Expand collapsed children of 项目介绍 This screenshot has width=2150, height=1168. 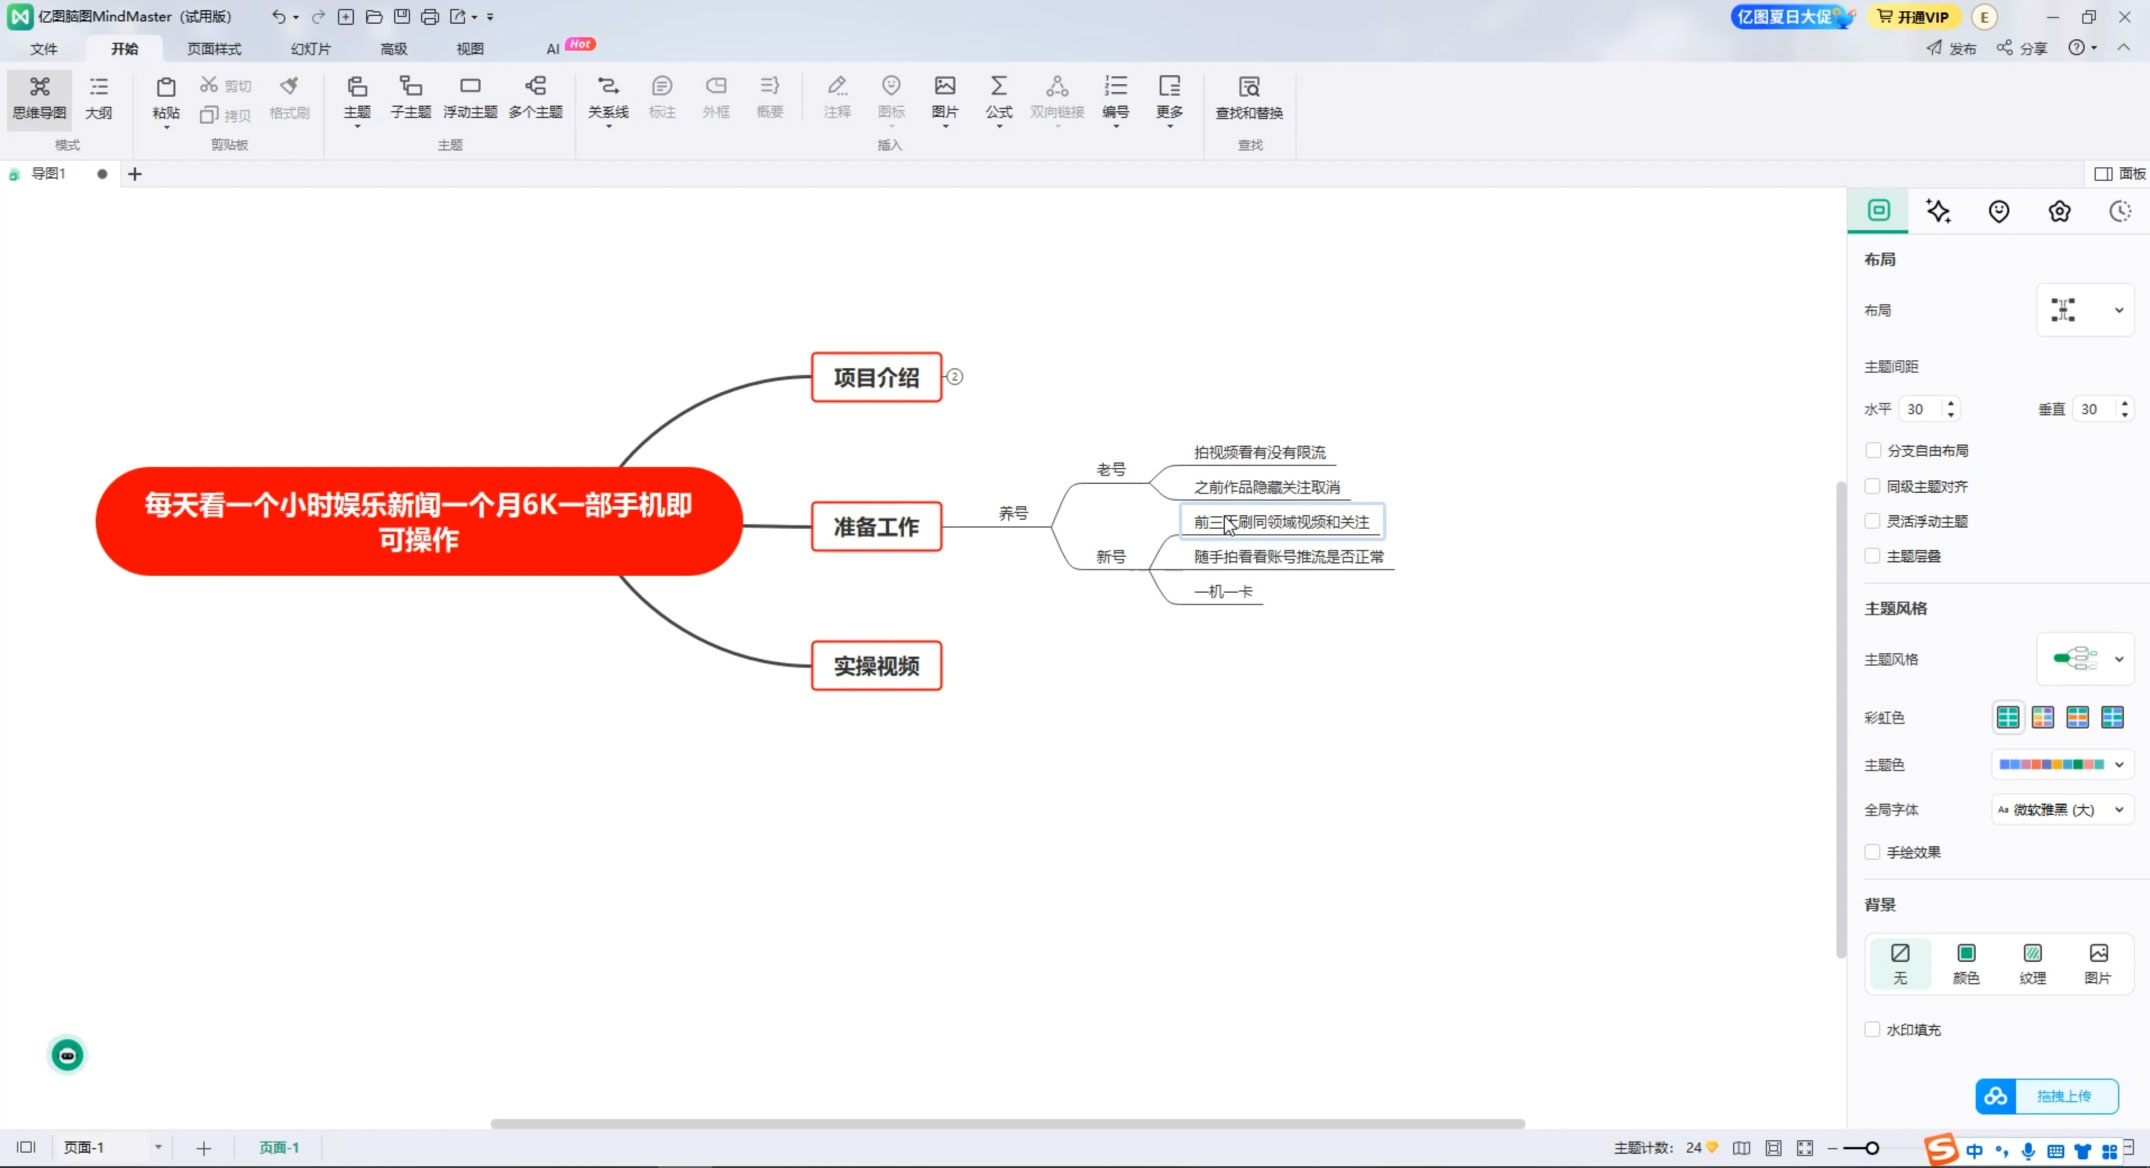(954, 377)
